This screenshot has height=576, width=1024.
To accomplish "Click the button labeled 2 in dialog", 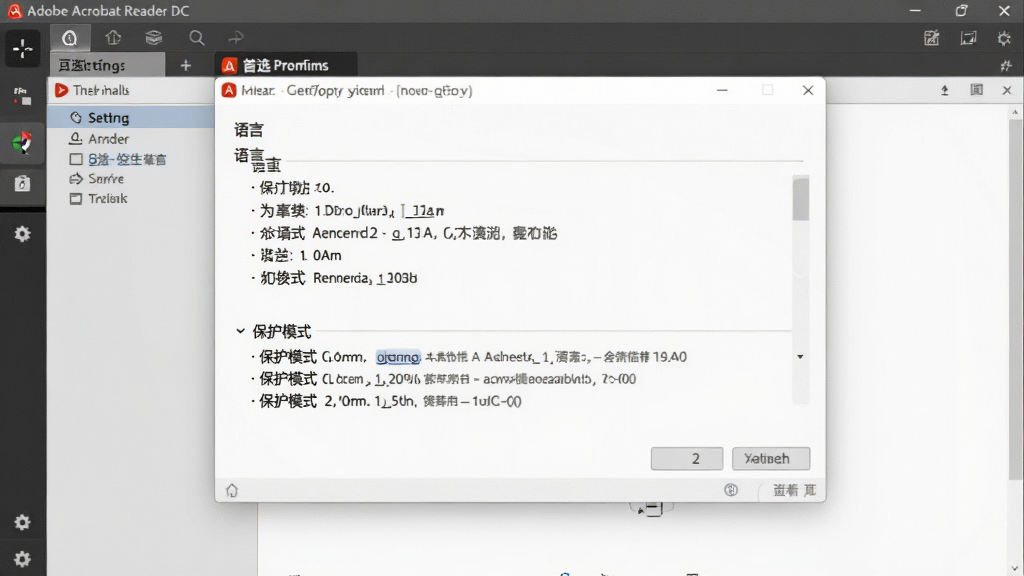I will point(687,458).
